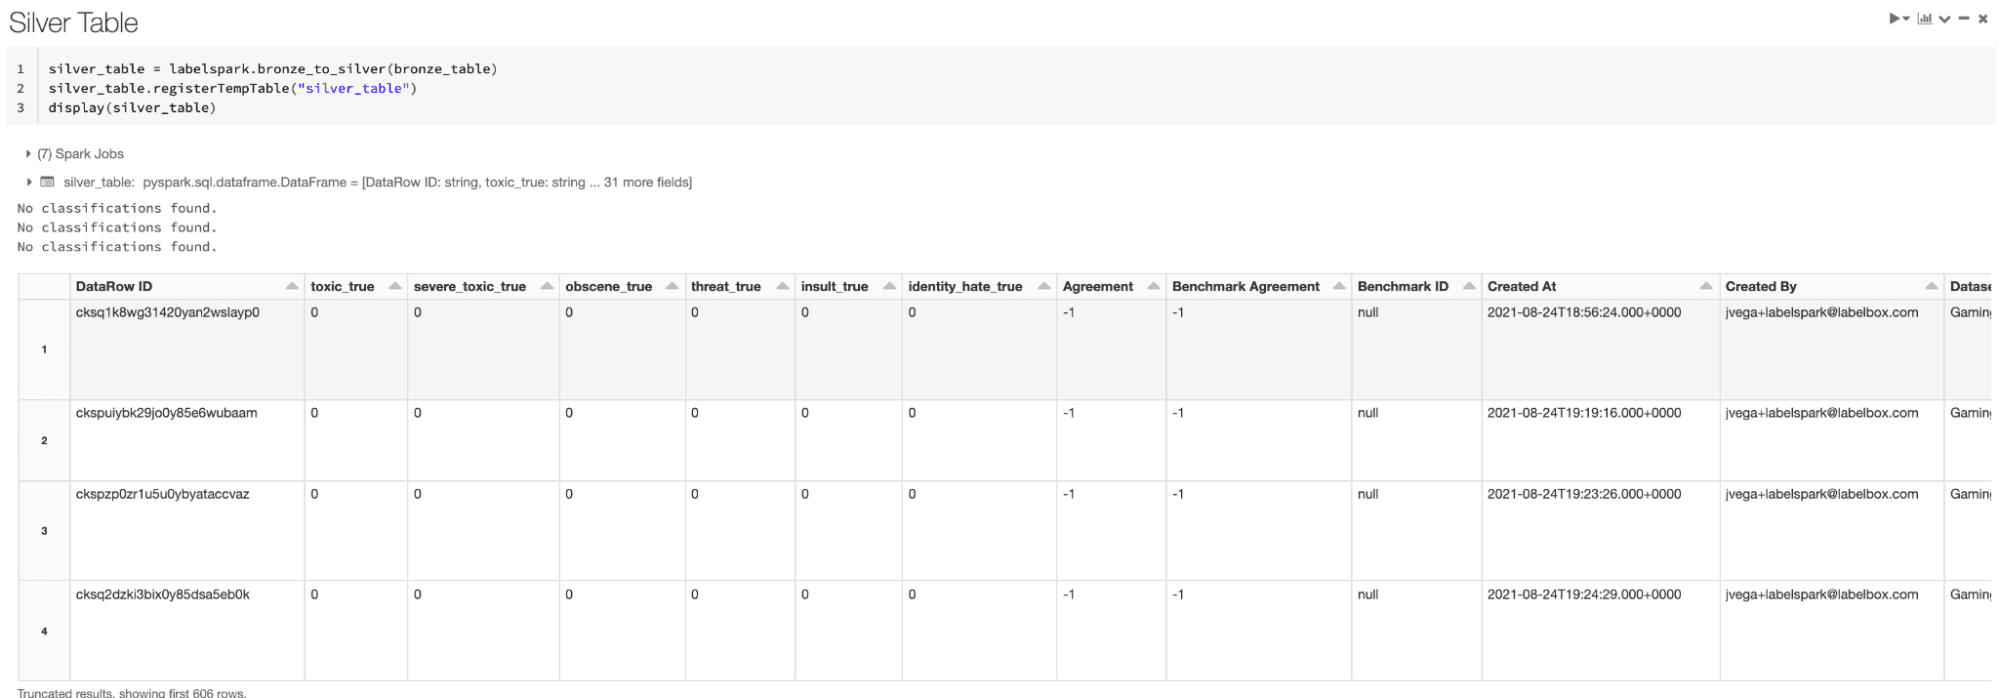Sort by the DataRow ID column arrow
Viewport: 1999px width, 698px height.
(292, 287)
